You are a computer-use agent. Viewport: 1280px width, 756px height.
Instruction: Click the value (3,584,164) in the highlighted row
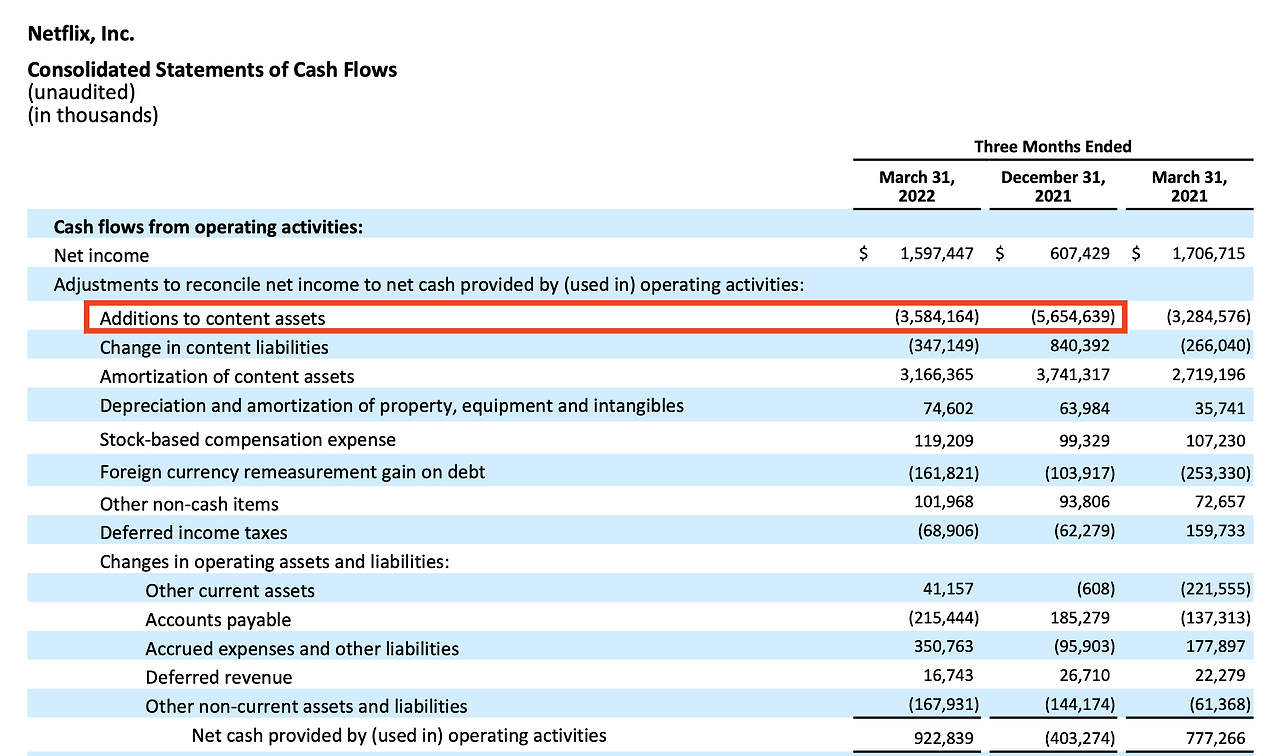(937, 317)
